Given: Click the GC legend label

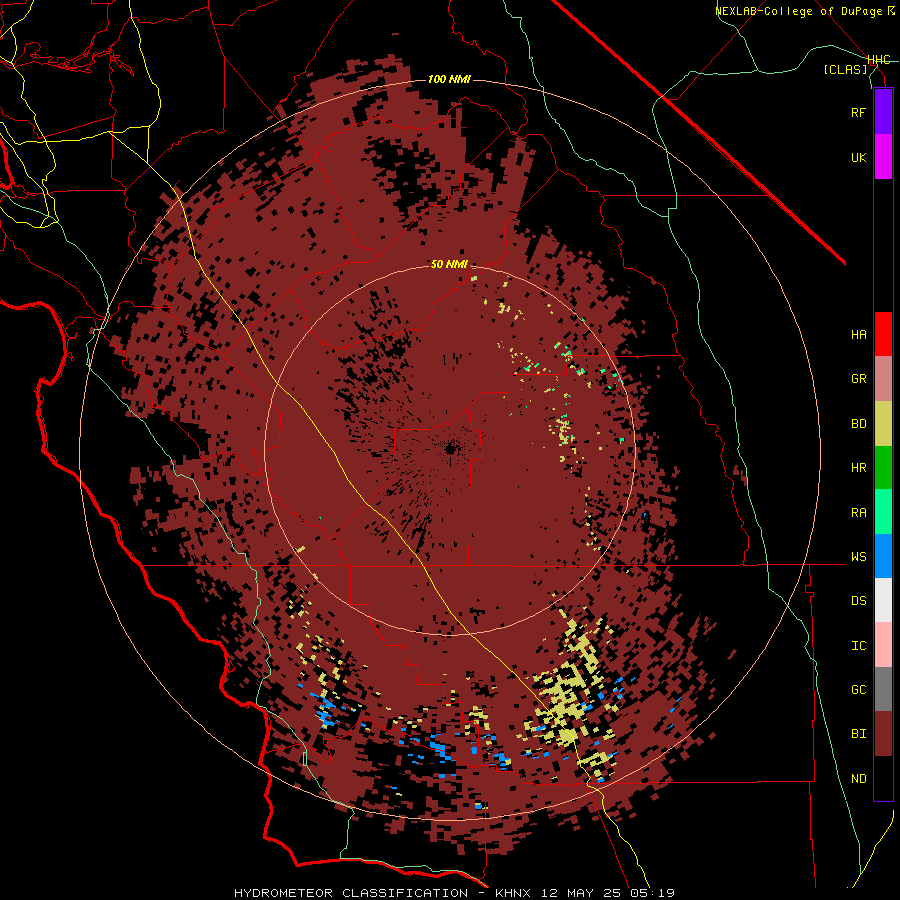Looking at the screenshot, I should coord(858,690).
